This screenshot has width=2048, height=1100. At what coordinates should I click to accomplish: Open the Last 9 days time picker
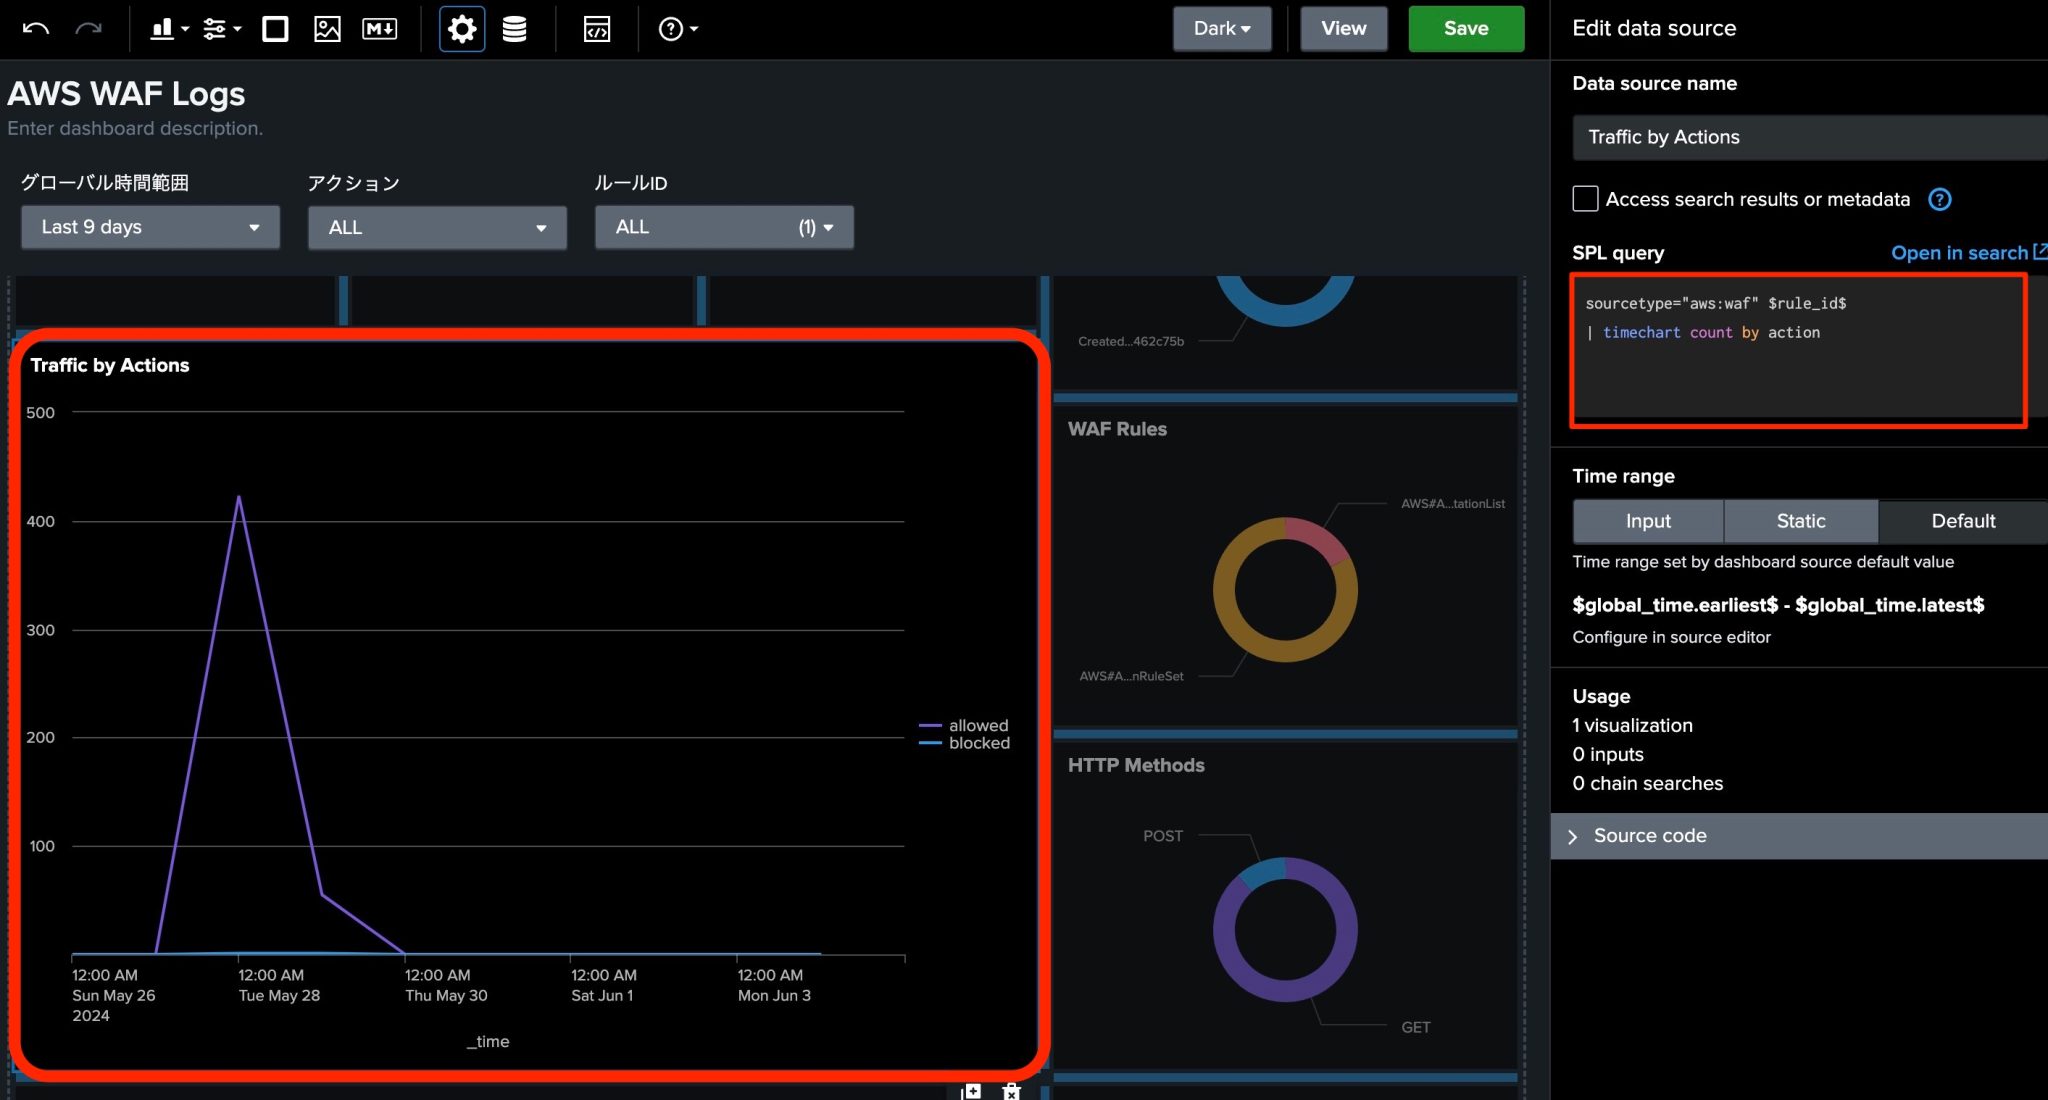tap(150, 227)
